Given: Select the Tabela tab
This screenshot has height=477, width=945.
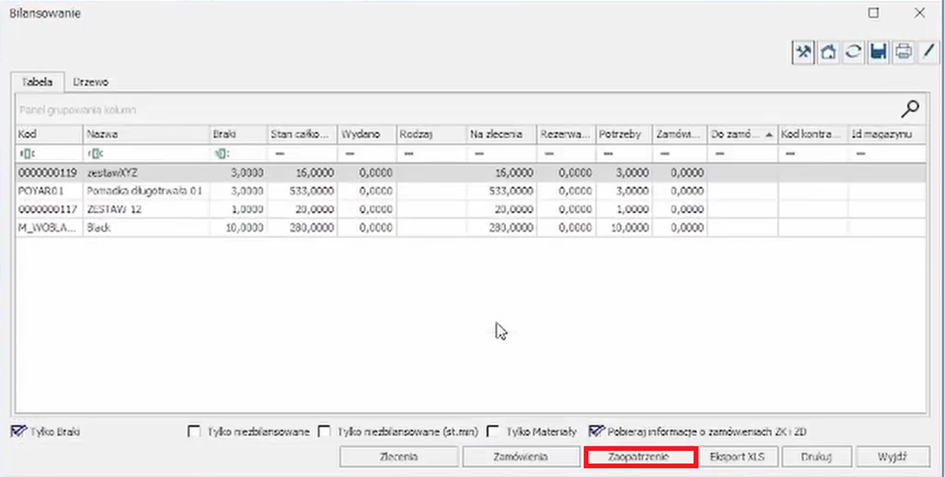Looking at the screenshot, I should 37,82.
